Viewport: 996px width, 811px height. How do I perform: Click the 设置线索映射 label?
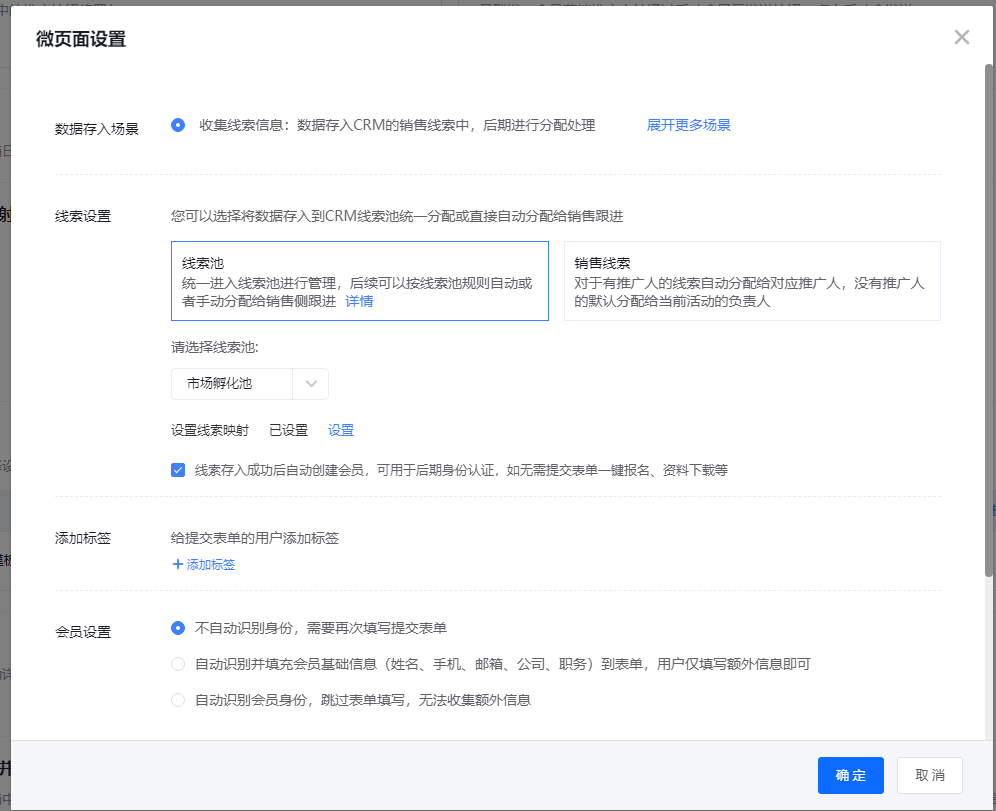[210, 430]
